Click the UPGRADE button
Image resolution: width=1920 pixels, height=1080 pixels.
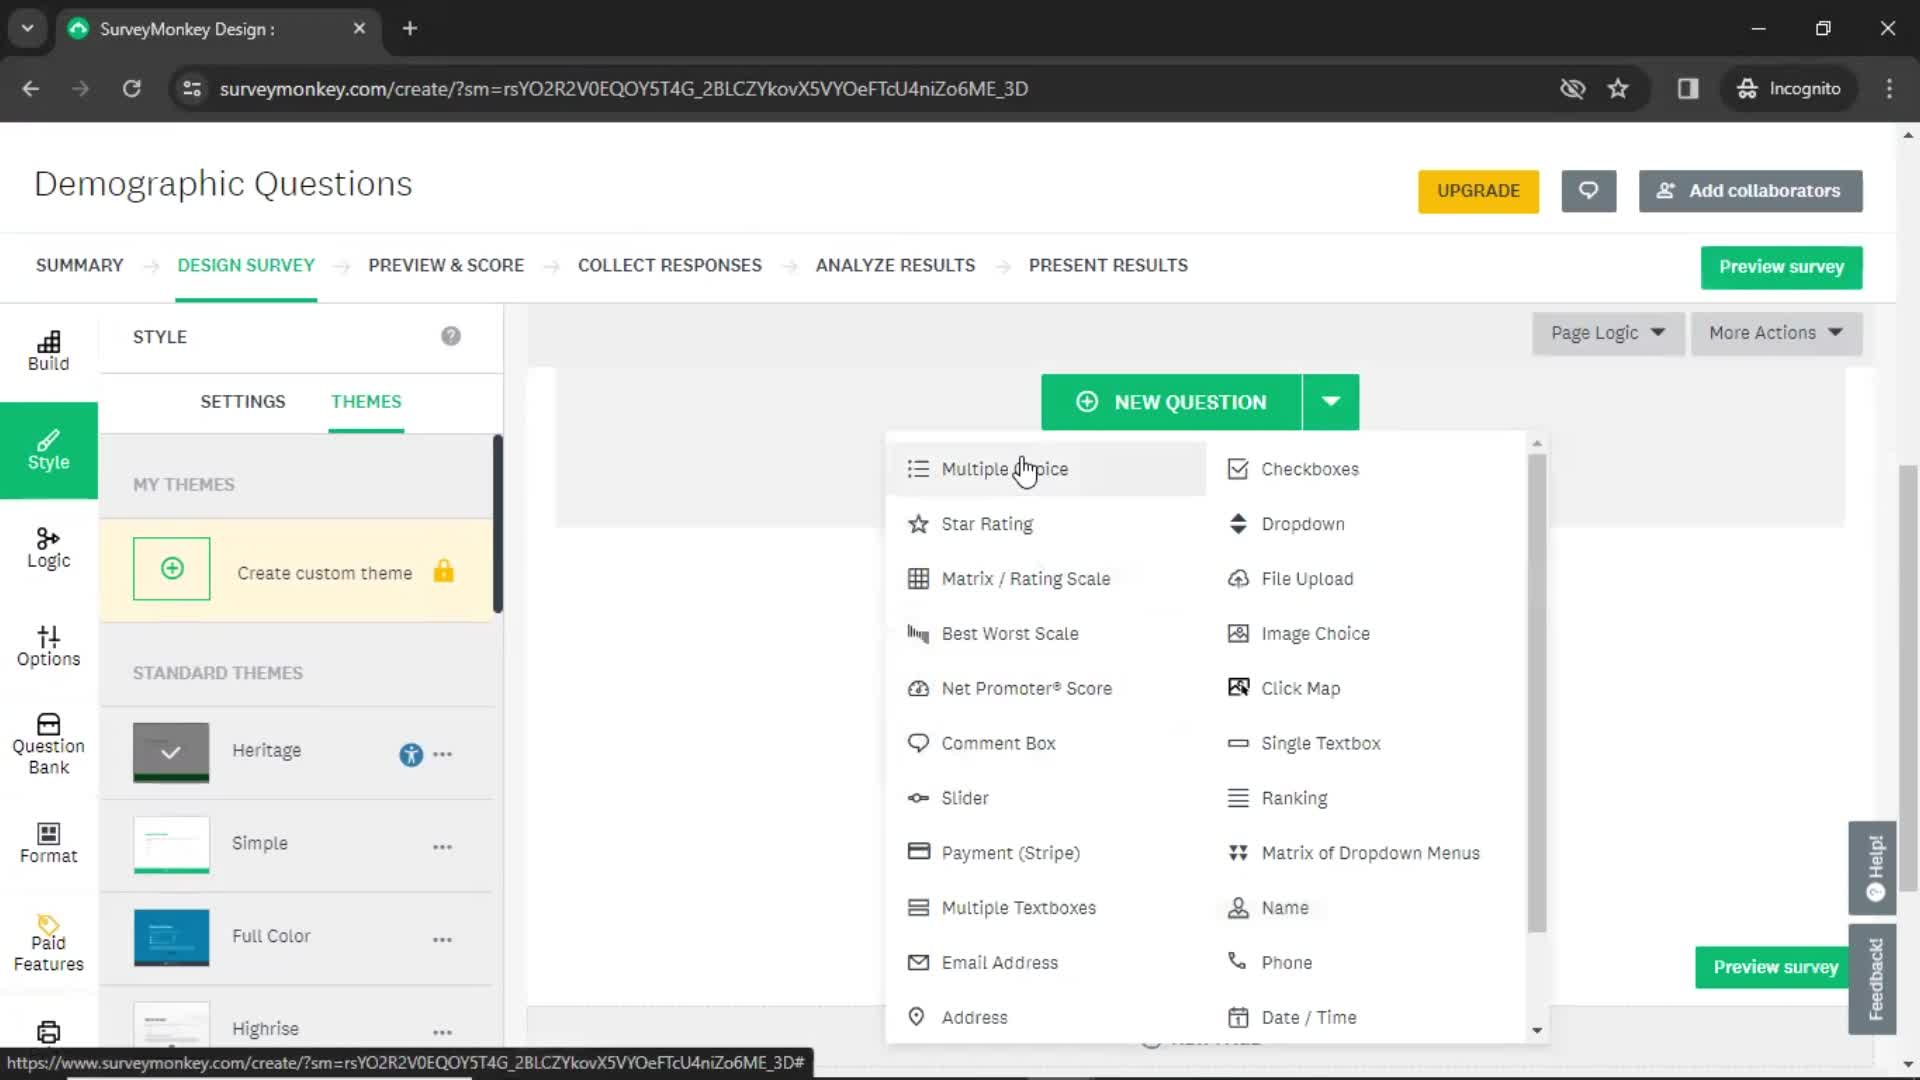pos(1478,190)
